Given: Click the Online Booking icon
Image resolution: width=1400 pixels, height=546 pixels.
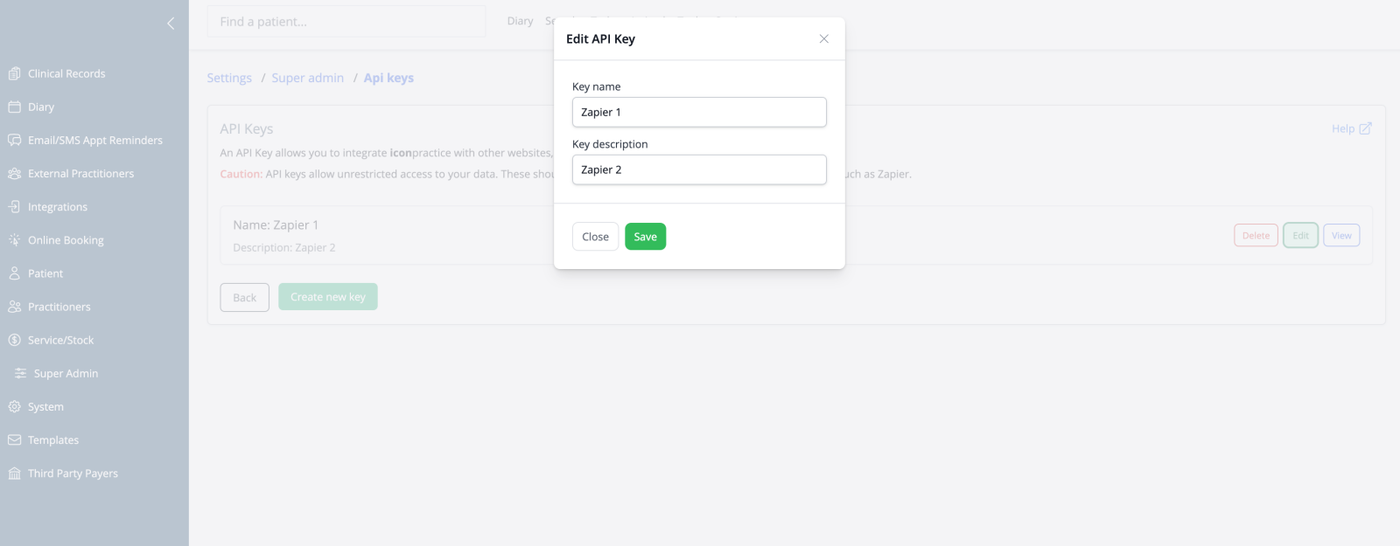Looking at the screenshot, I should coord(14,240).
